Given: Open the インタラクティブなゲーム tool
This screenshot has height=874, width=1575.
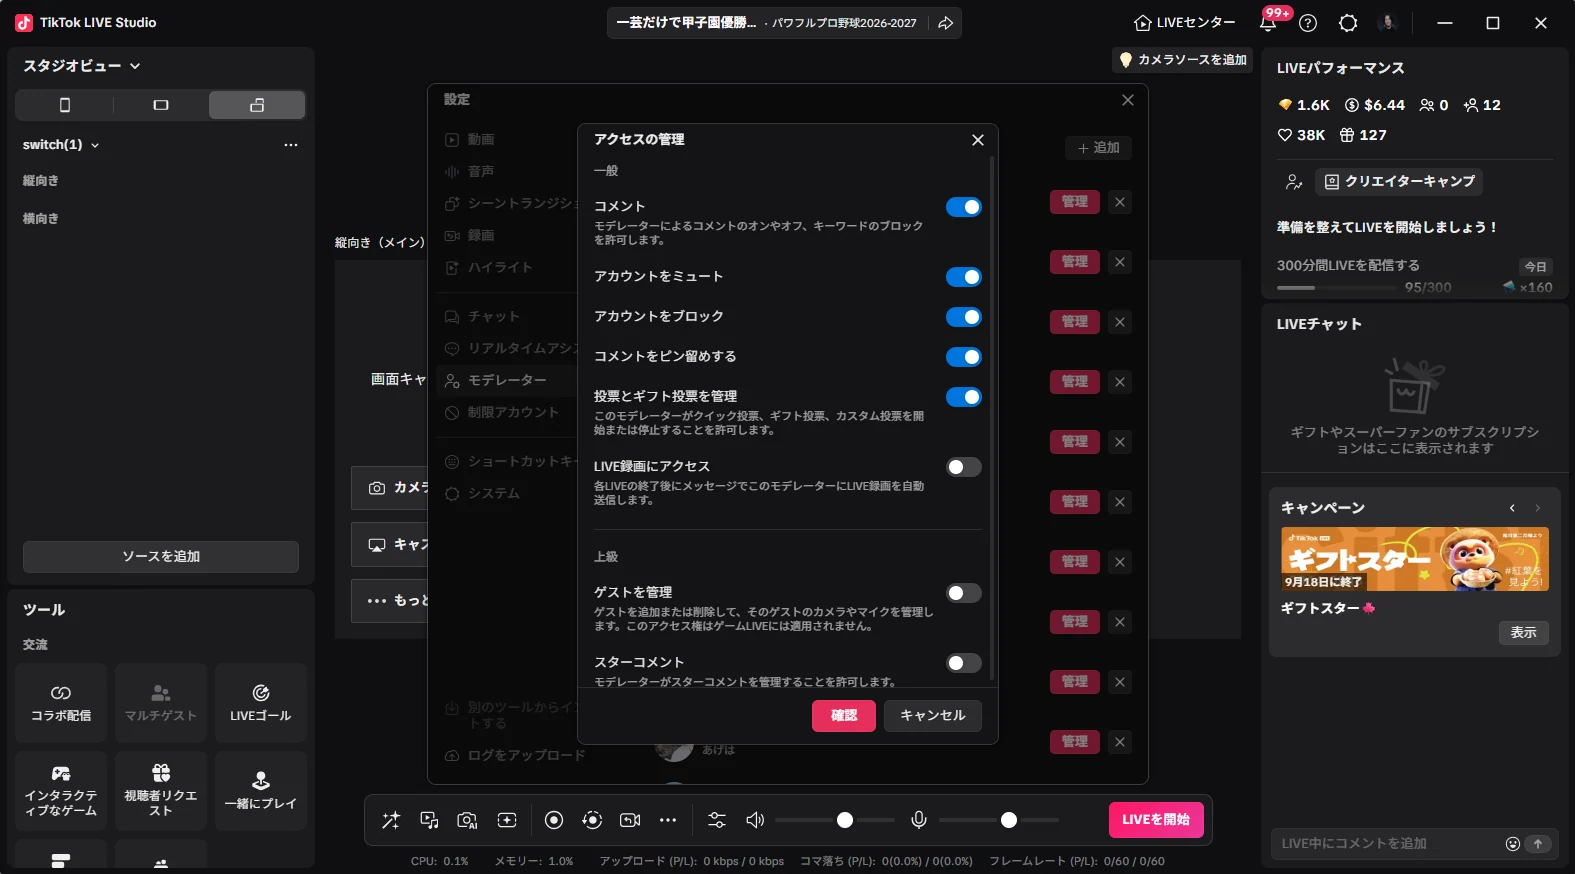Looking at the screenshot, I should point(61,791).
